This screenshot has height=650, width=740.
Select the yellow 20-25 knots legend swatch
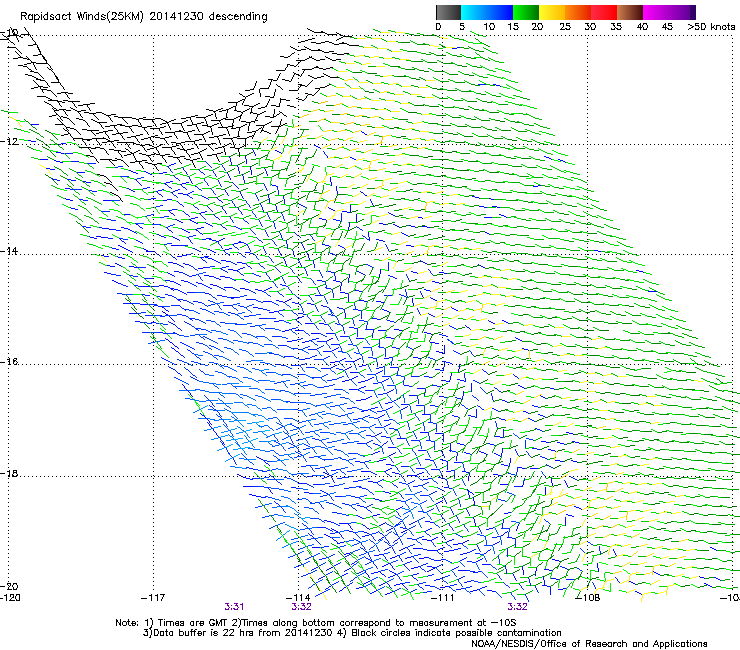(x=552, y=12)
